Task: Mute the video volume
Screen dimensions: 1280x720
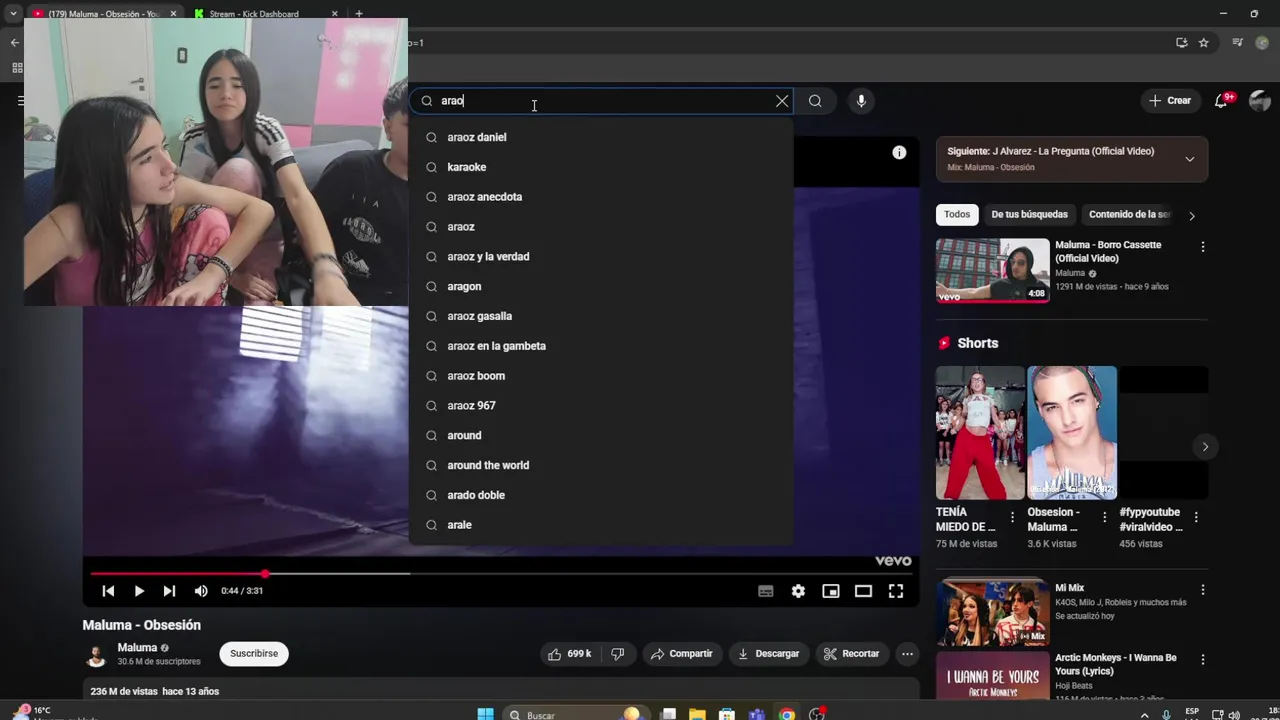Action: (x=201, y=591)
